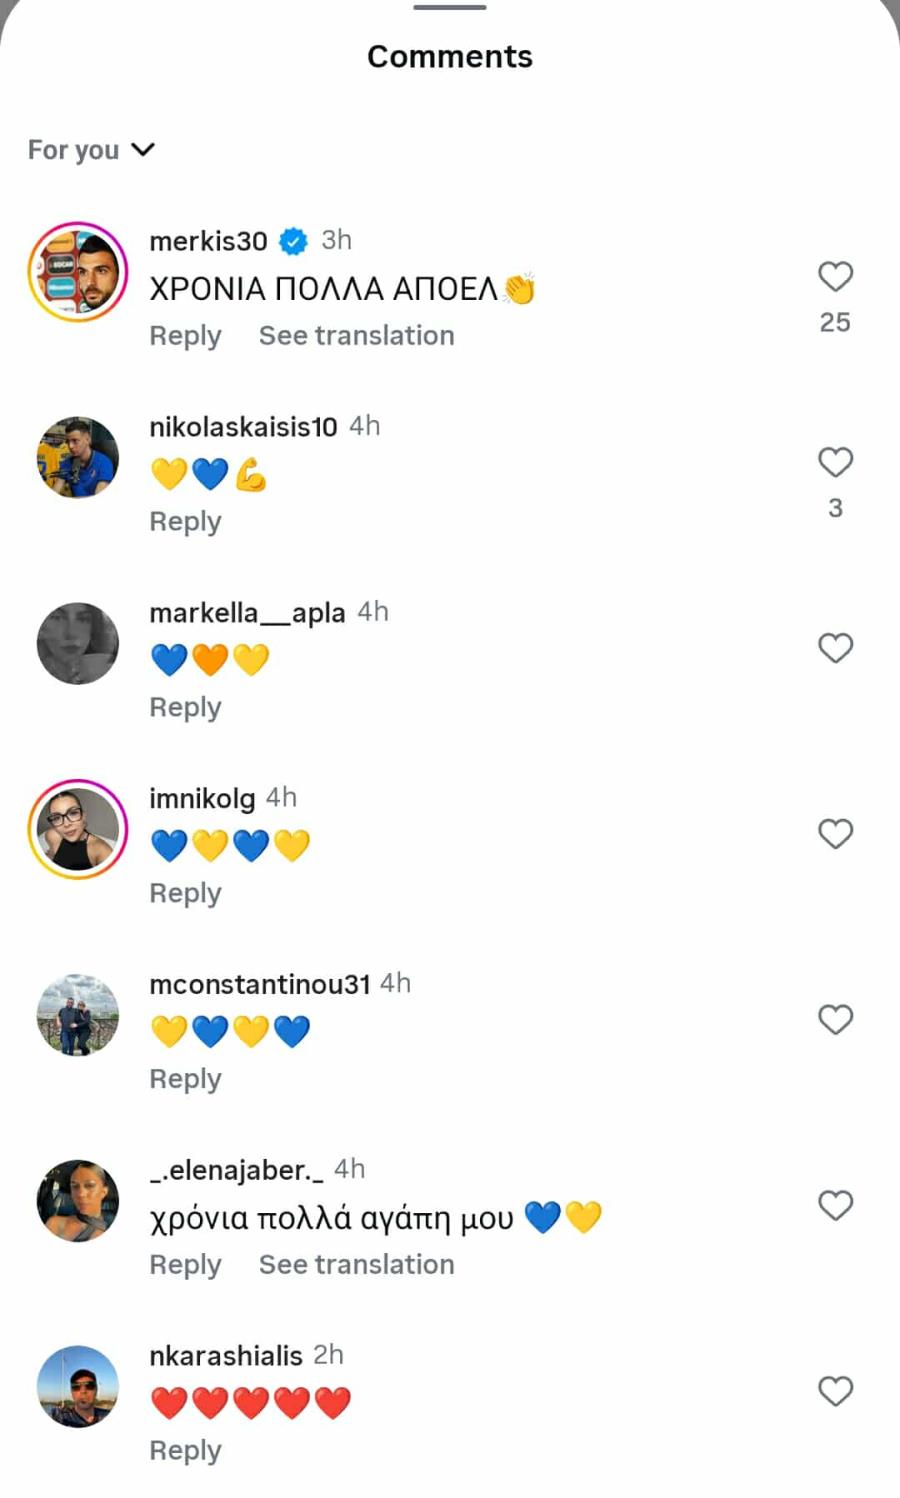900x1498 pixels.
Task: Like merkis30's comment with the heart
Action: (x=835, y=276)
